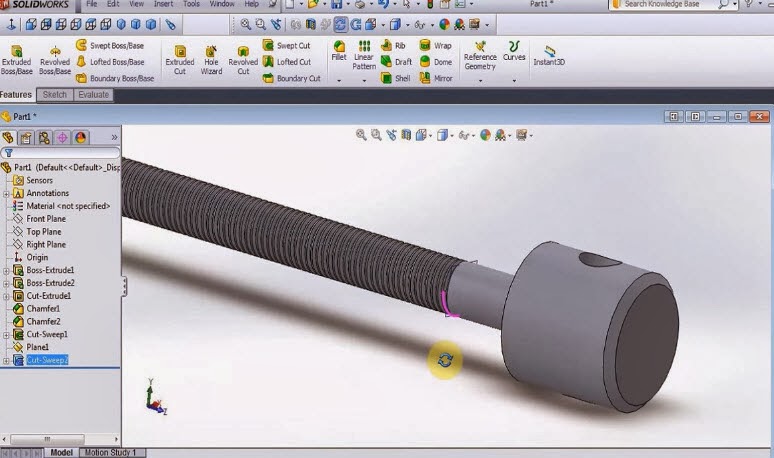Click Zoom to Area in viewport toolbar
Screen dimensions: 774x458
pyautogui.click(x=377, y=135)
